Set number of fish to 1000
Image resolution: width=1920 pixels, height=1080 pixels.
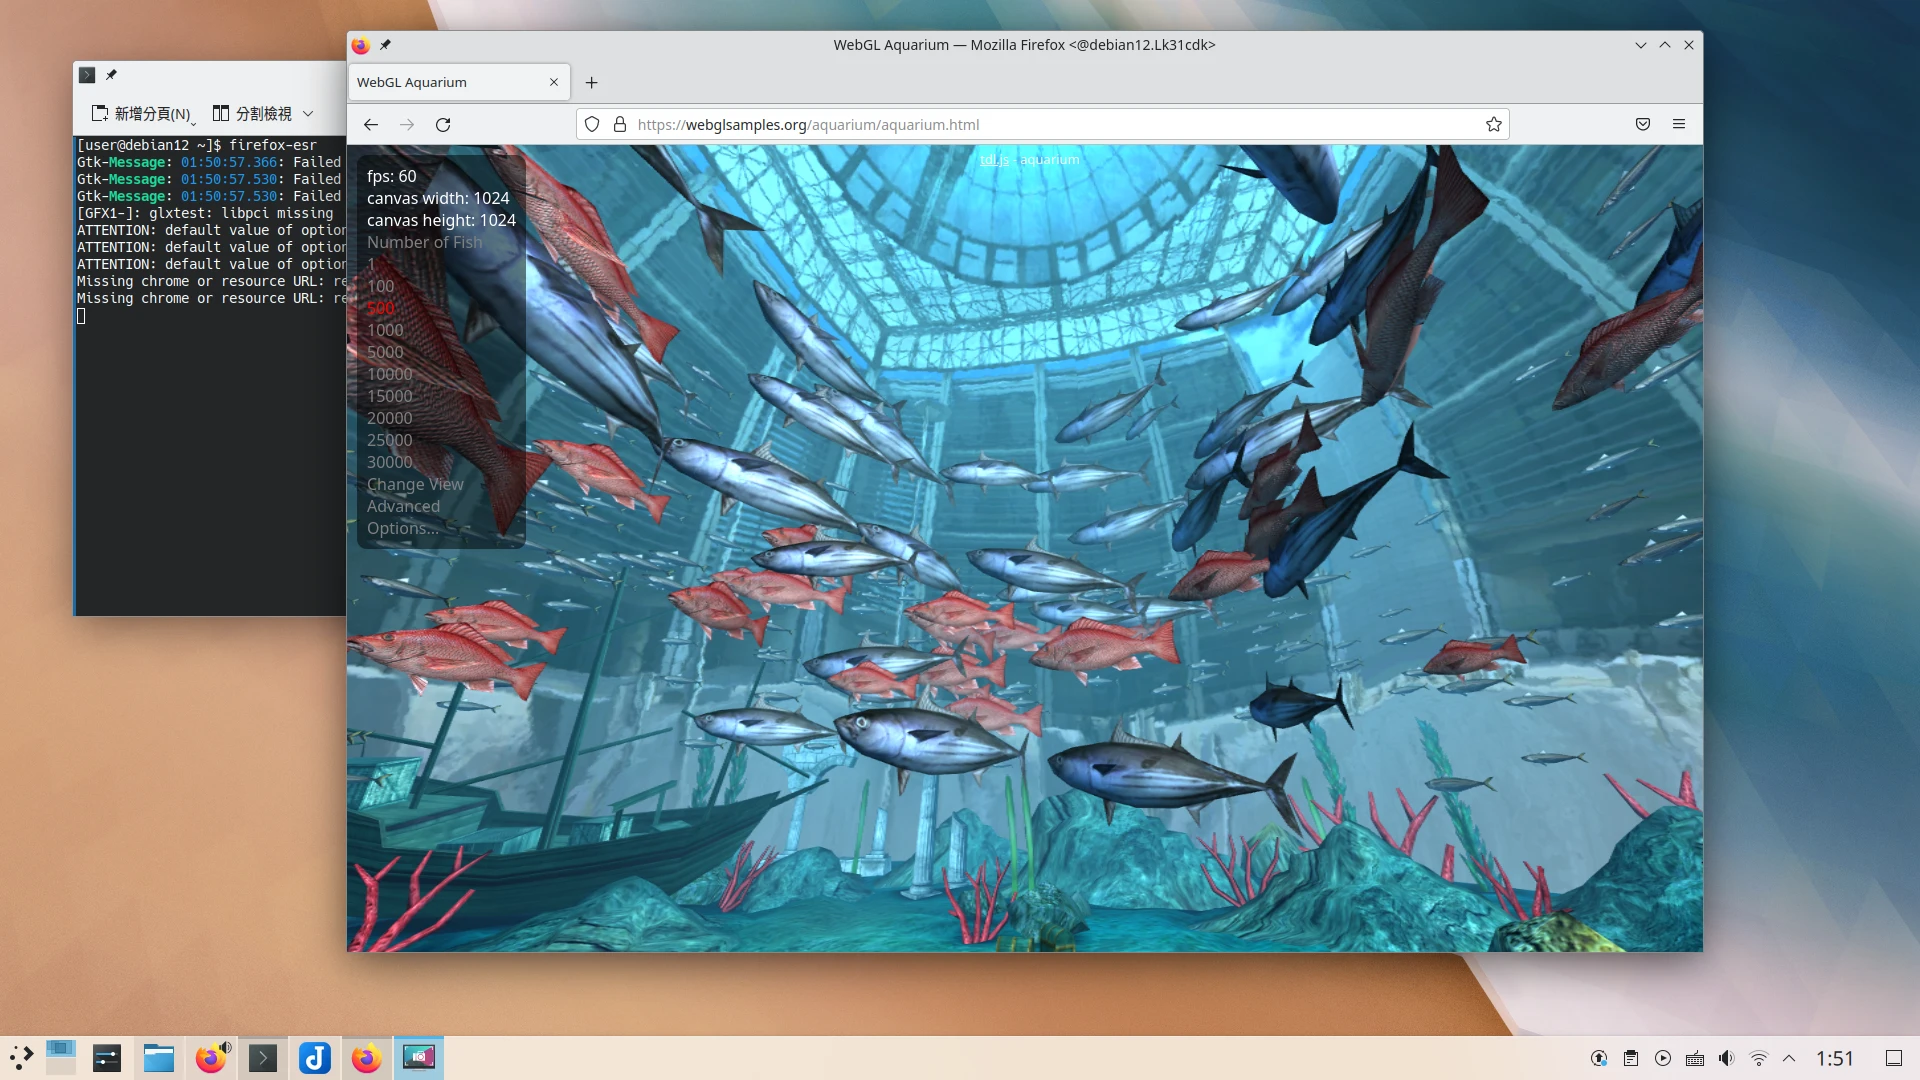(x=385, y=330)
